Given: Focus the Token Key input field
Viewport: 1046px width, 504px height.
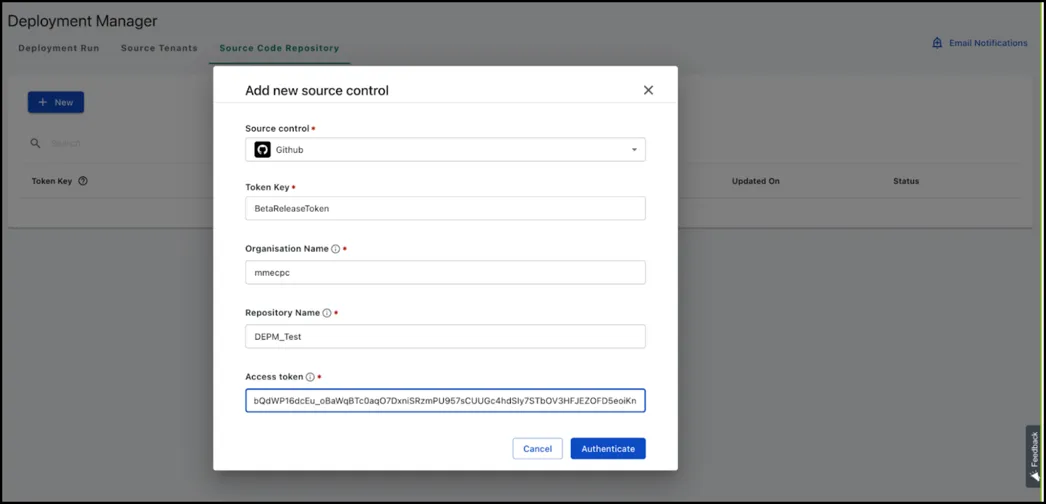Looking at the screenshot, I should 445,208.
